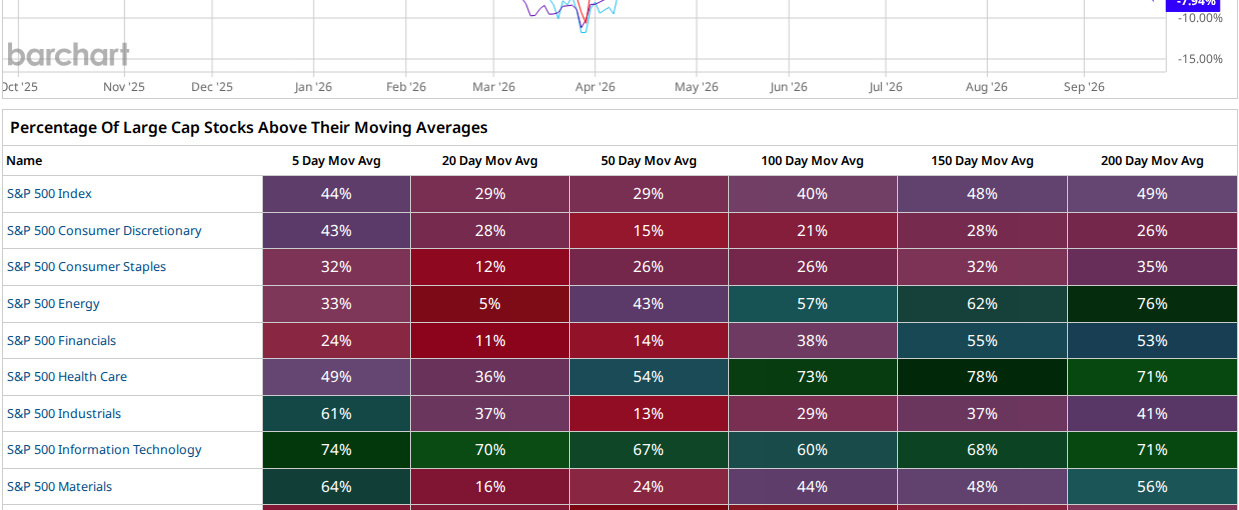Select Consumer Discretionary 5-day cell 43%

pyautogui.click(x=336, y=231)
